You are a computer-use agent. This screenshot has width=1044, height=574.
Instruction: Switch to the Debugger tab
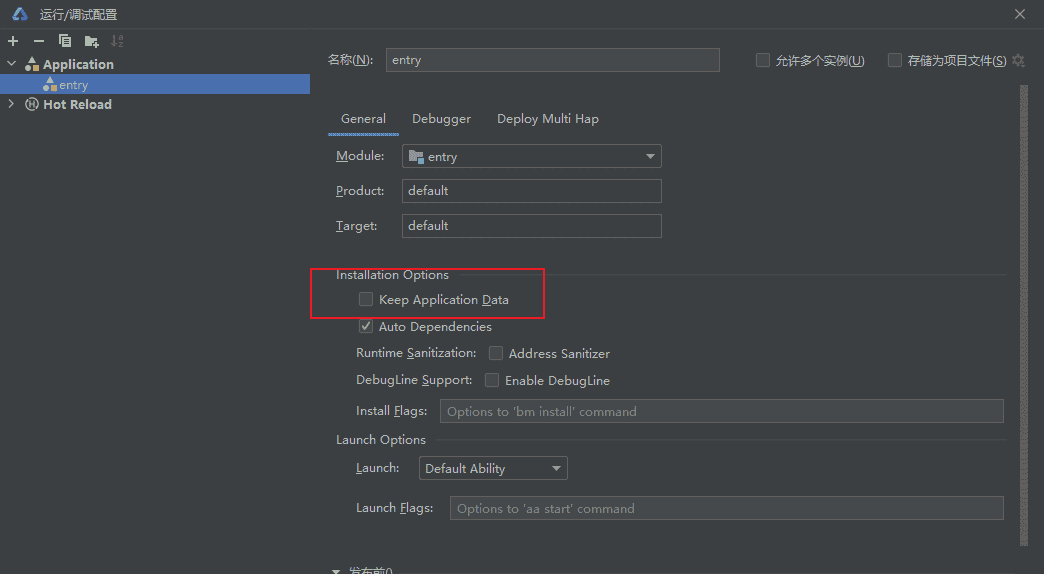pyautogui.click(x=441, y=118)
